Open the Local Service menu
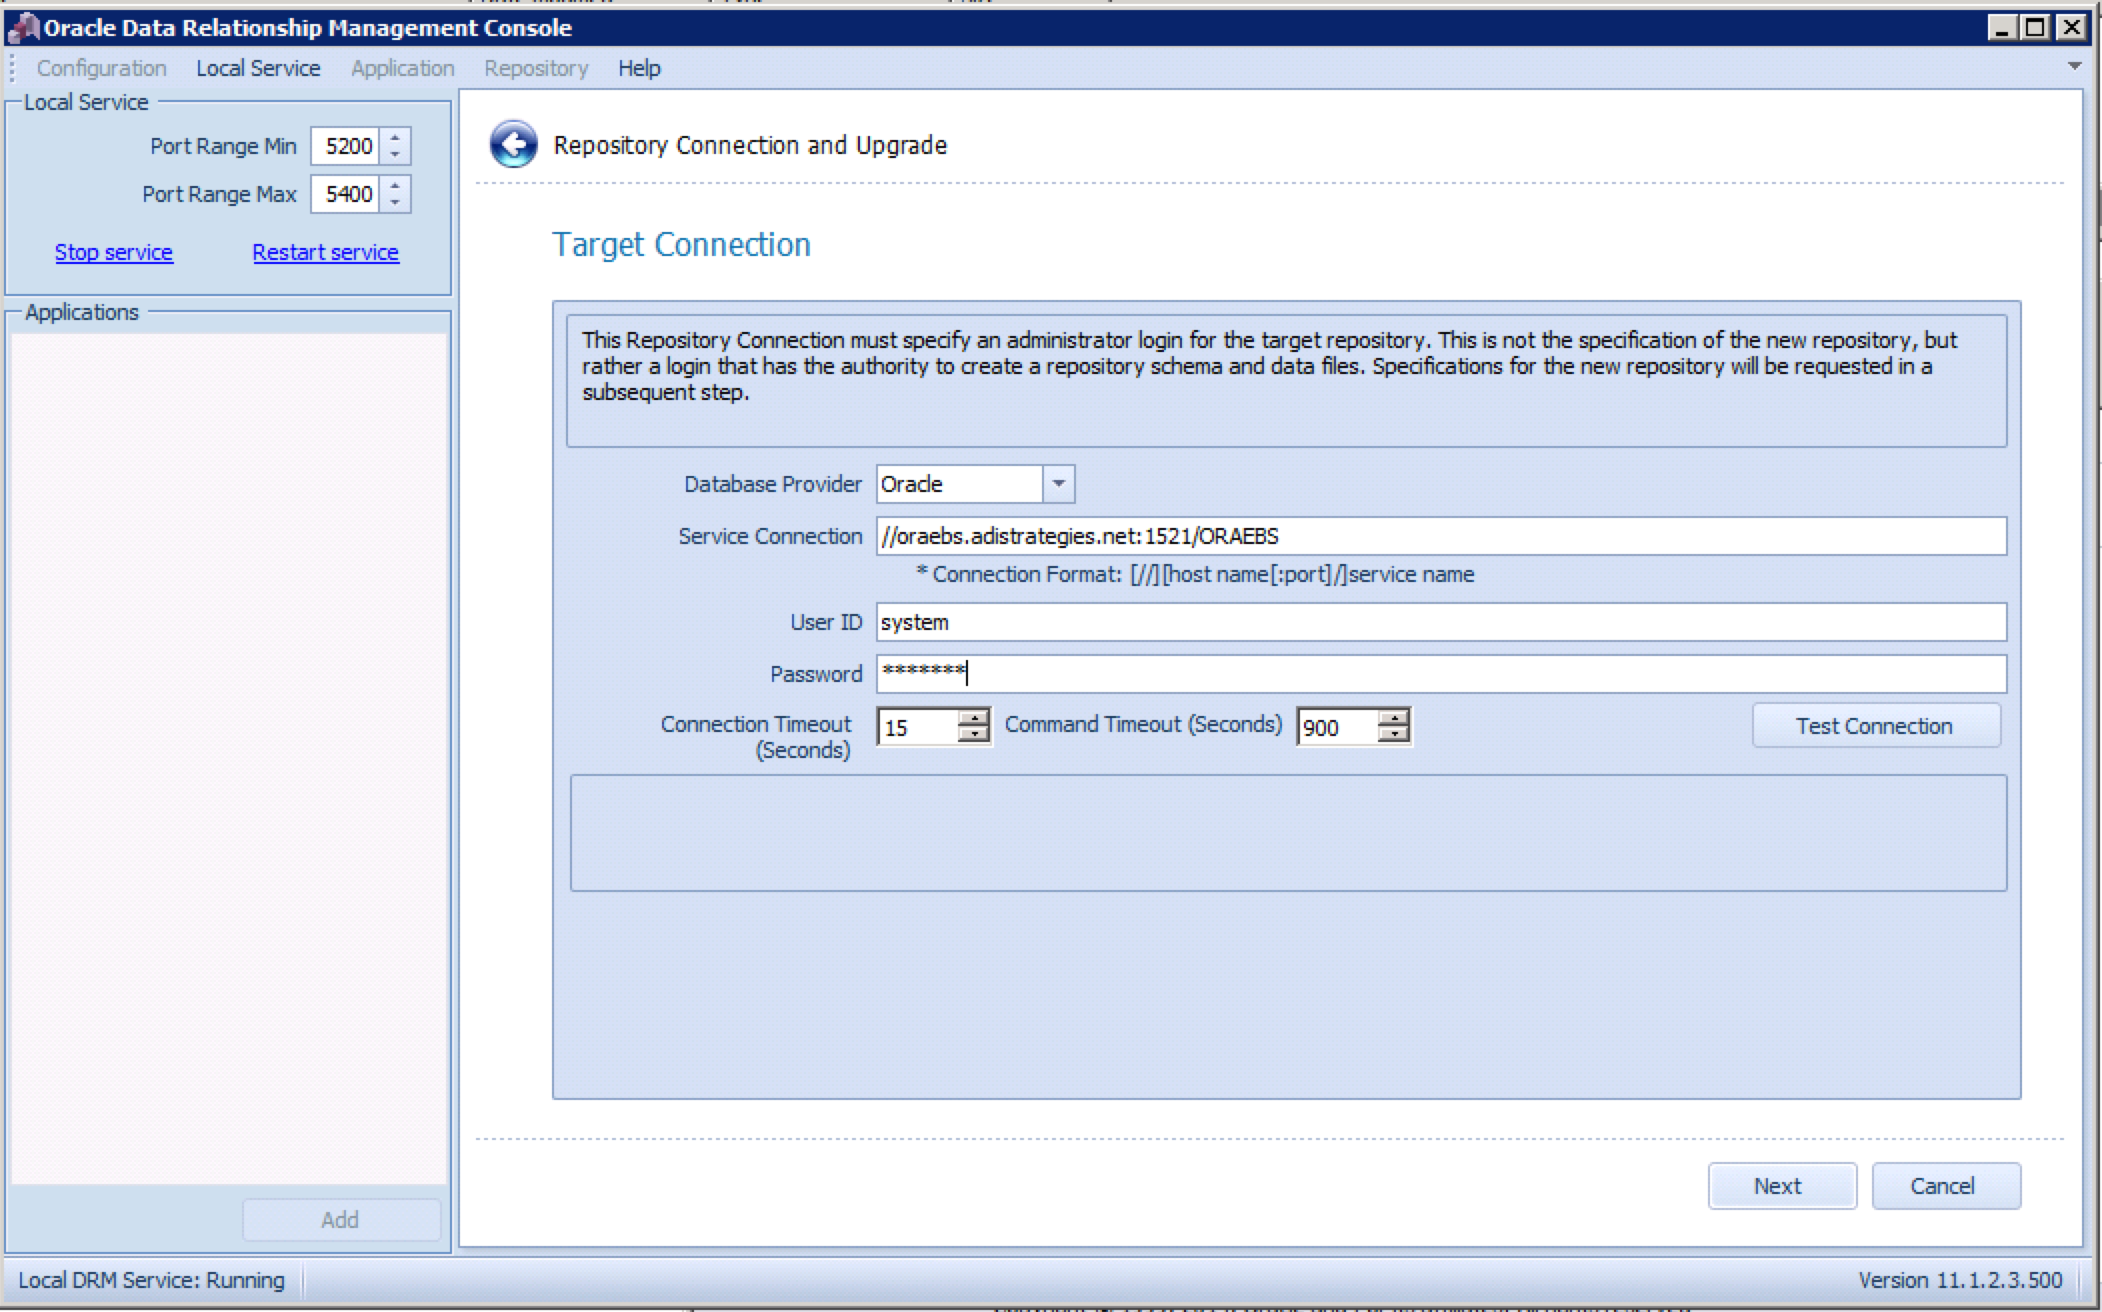2102x1312 pixels. coord(258,68)
